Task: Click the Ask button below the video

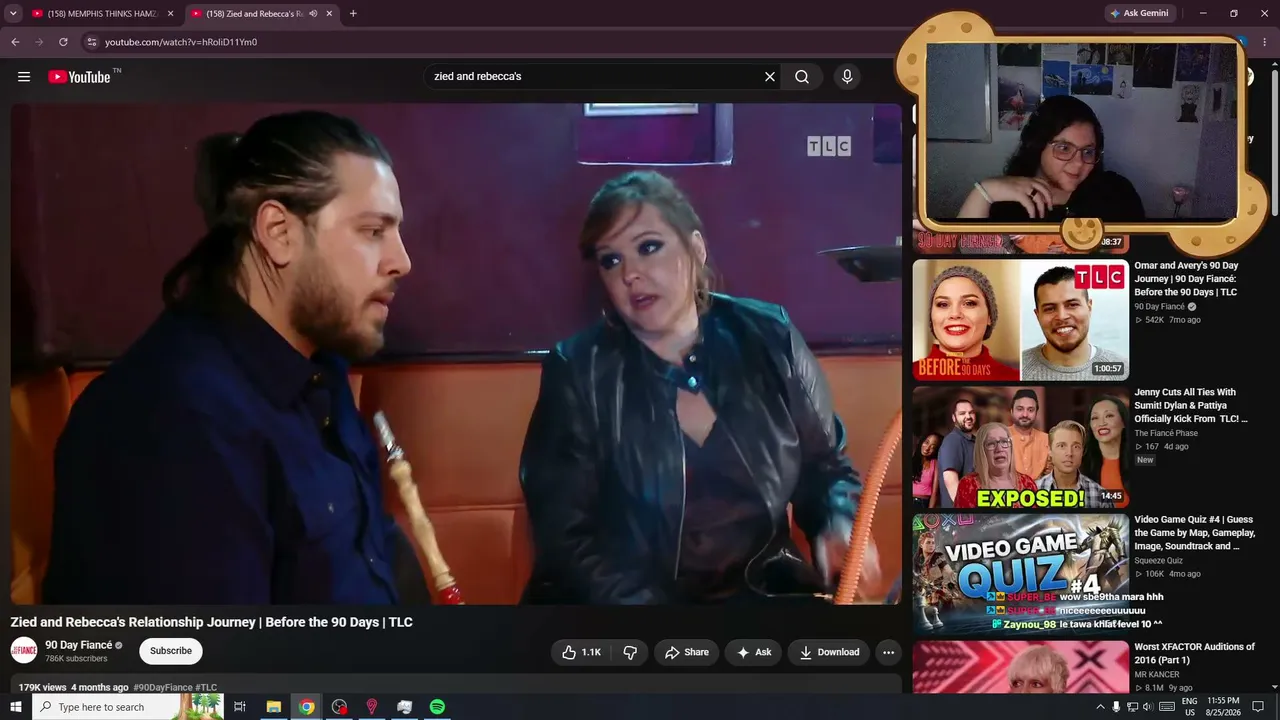Action: (x=754, y=652)
